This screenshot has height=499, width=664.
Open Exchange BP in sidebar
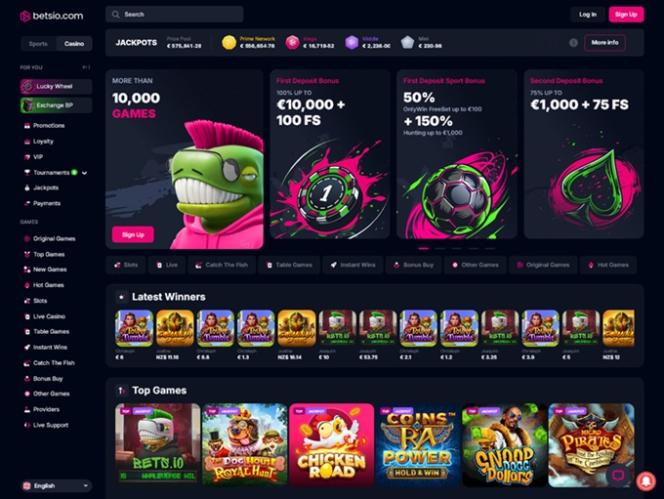(x=56, y=105)
